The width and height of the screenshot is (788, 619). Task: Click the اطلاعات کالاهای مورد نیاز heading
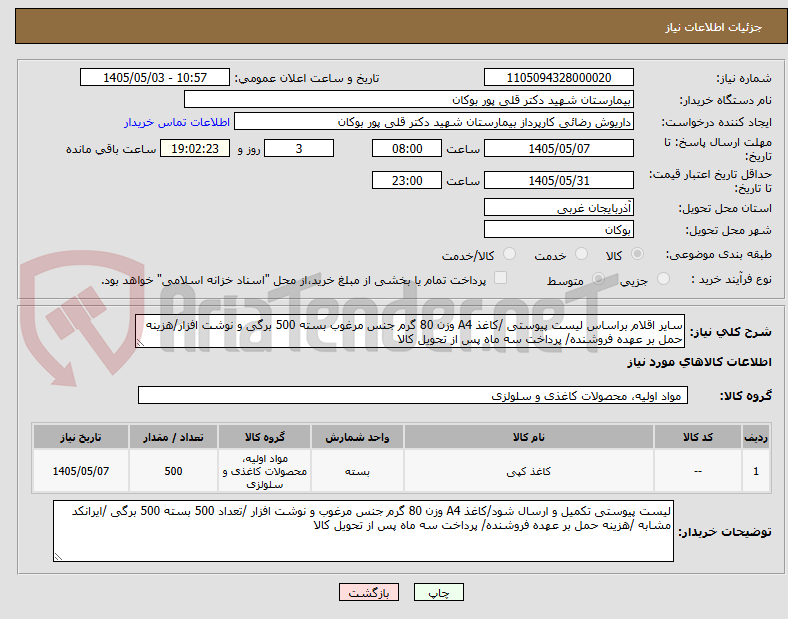click(699, 362)
